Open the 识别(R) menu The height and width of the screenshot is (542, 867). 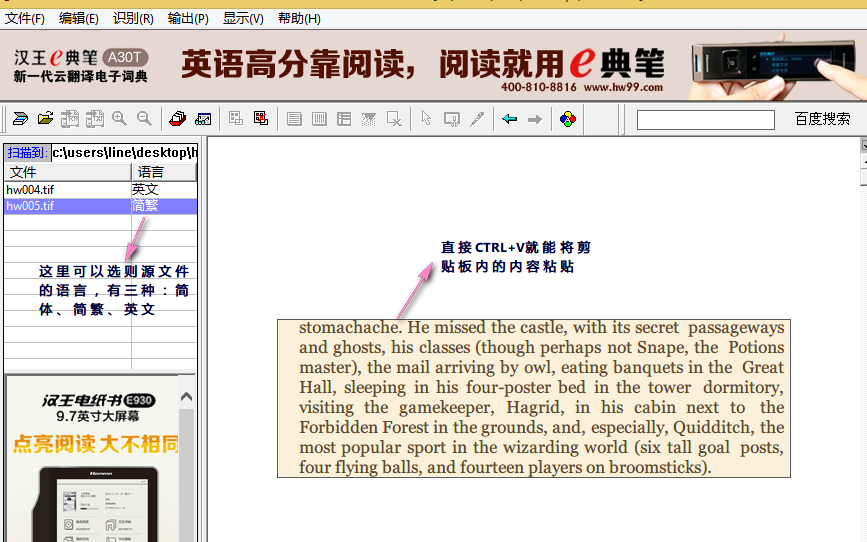click(x=133, y=19)
